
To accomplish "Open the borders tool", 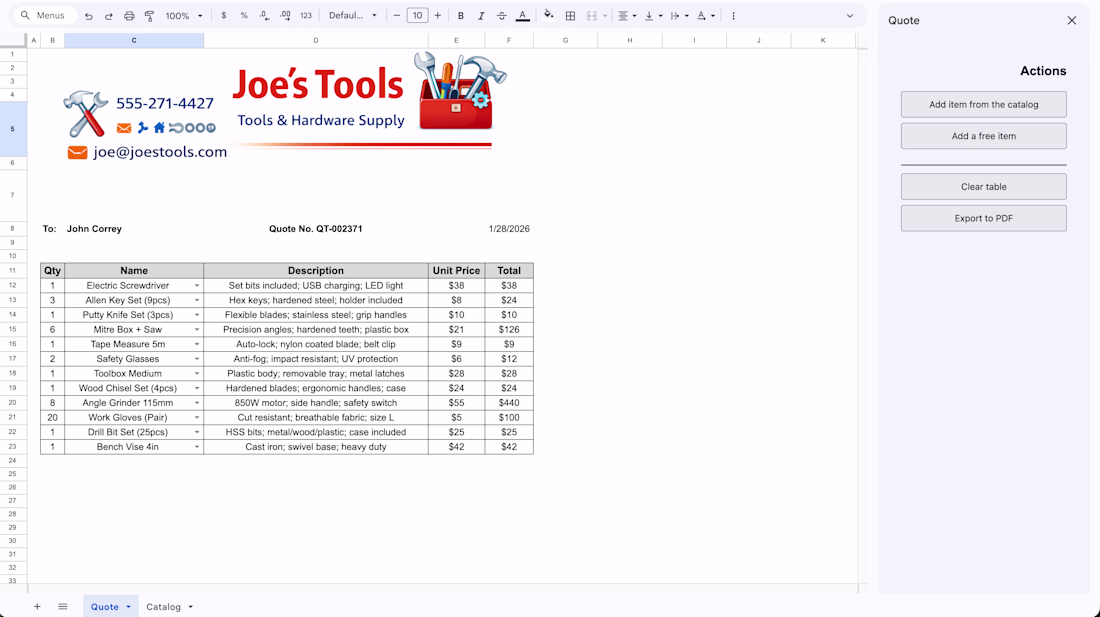I will [x=570, y=15].
